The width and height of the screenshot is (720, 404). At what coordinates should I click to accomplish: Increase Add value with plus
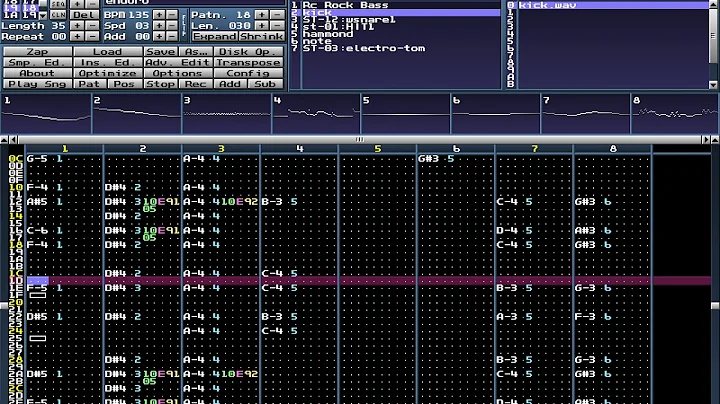(159, 36)
